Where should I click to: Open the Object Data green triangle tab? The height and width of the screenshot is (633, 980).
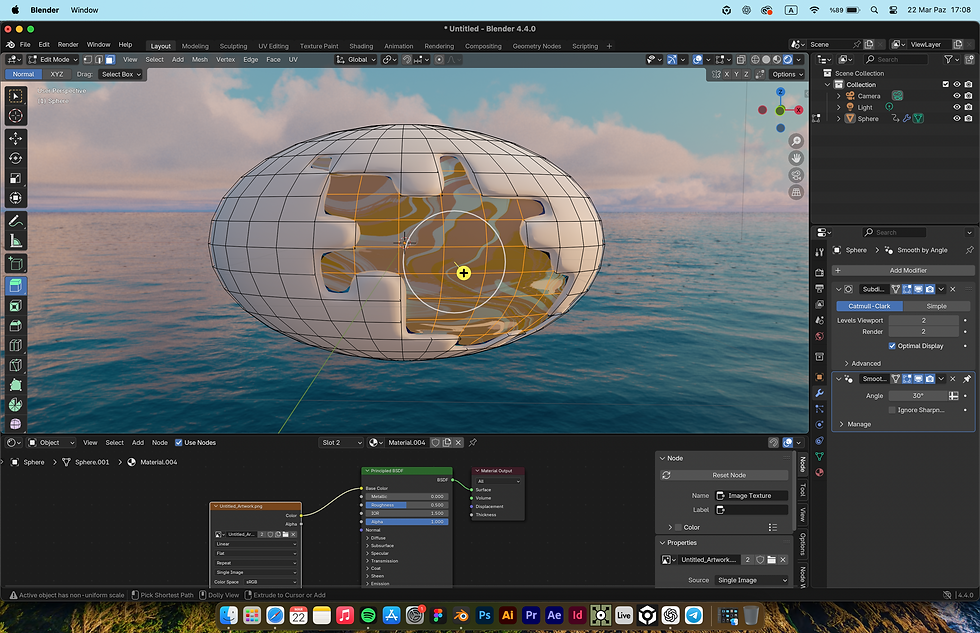(819, 456)
